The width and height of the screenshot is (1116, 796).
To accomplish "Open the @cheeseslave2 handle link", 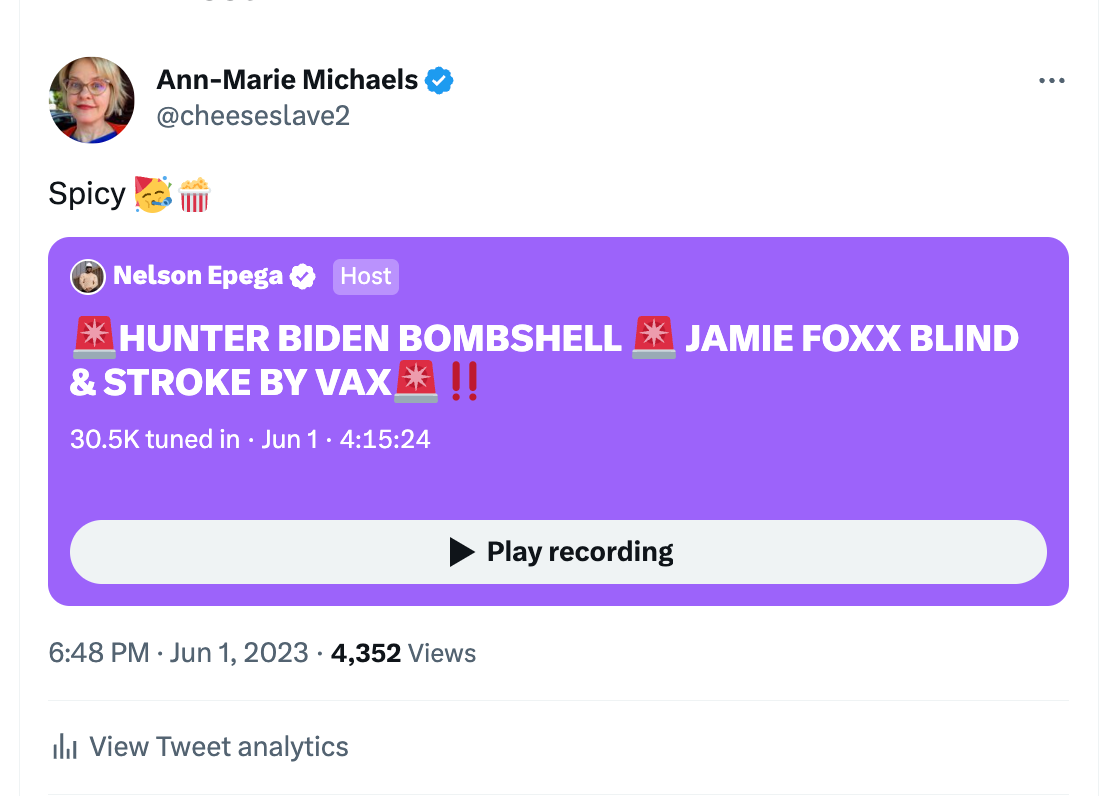I will (253, 116).
